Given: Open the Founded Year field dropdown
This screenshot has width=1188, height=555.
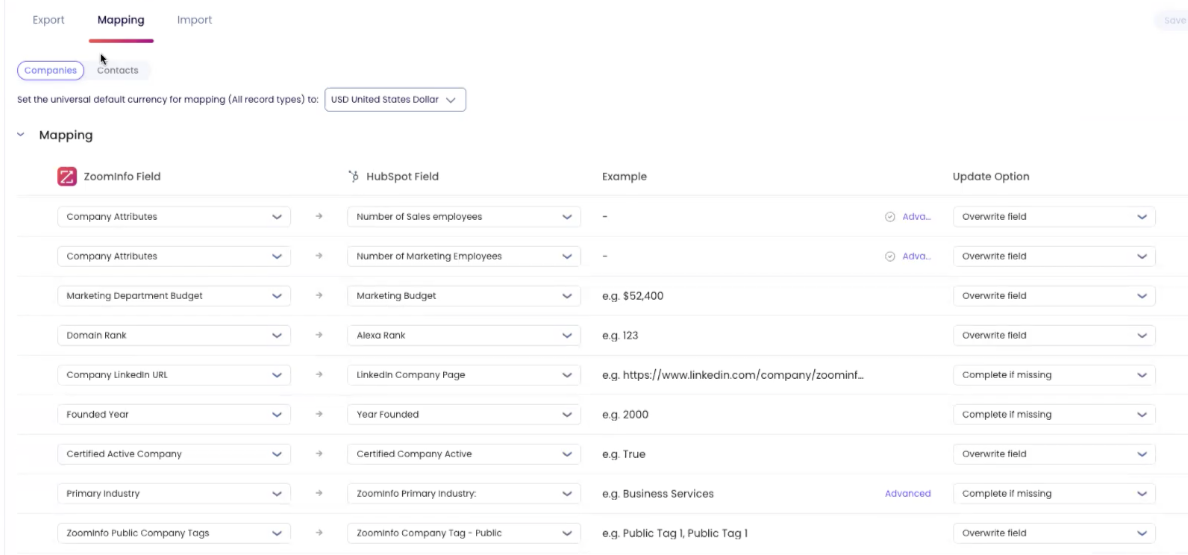Looking at the screenshot, I should click(x=174, y=414).
